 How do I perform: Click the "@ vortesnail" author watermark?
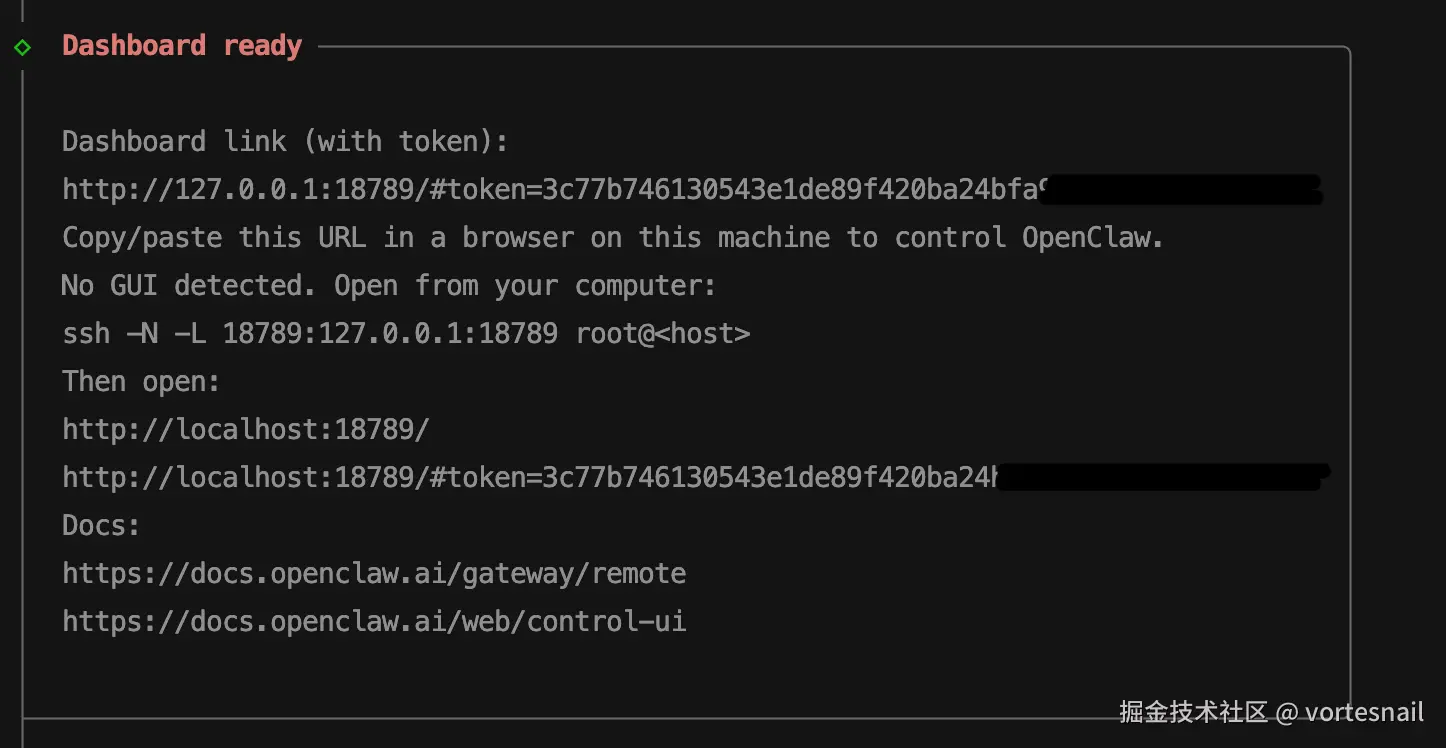tap(1351, 712)
